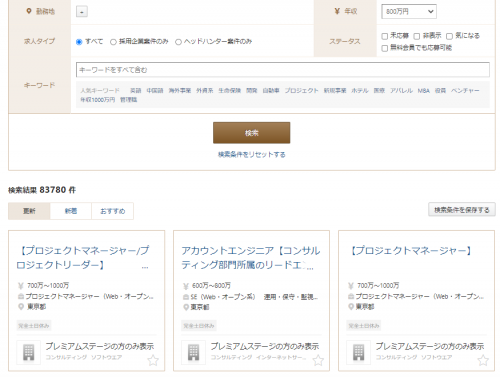Select 採用企業案件のみ radio option
Image resolution: width=500 pixels, height=377 pixels.
[x=113, y=42]
